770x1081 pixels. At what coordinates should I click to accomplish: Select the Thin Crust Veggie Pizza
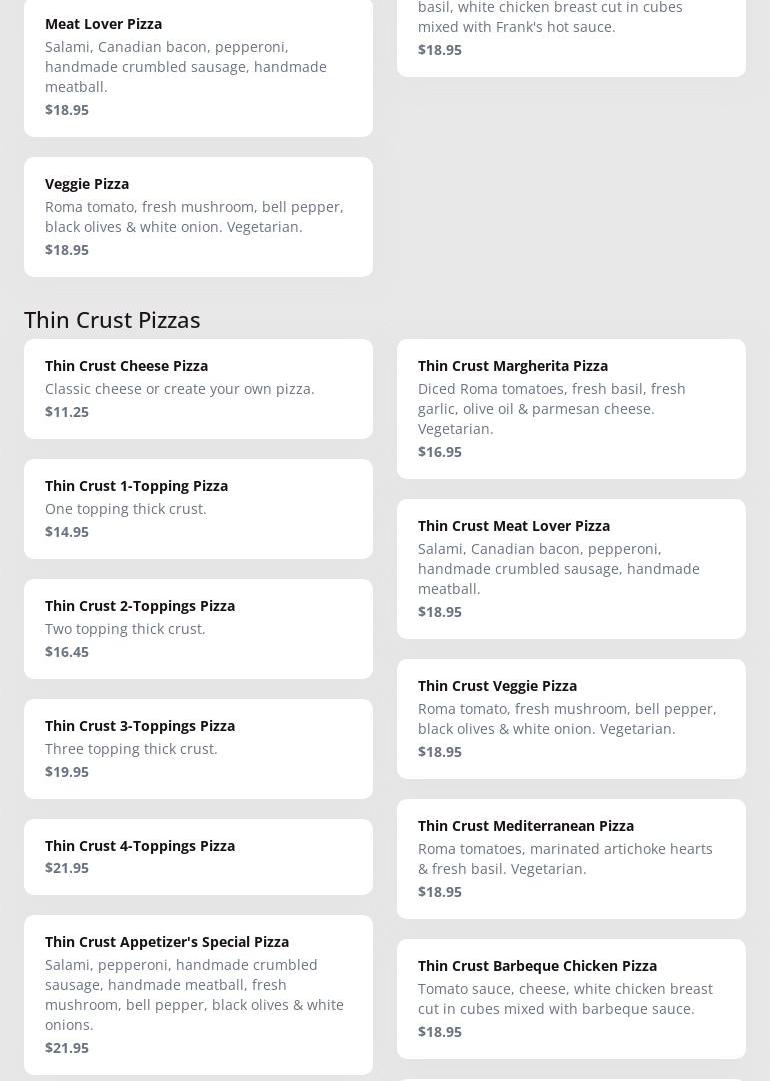tap(570, 718)
